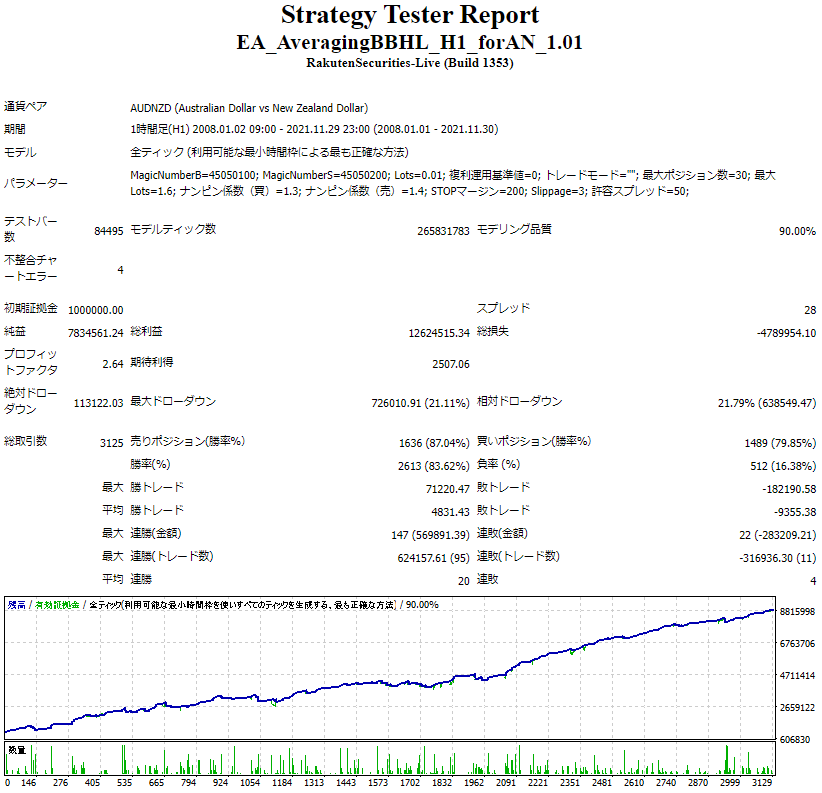Click average loss trade -9355.38
The height and width of the screenshot is (793, 822).
tap(795, 512)
